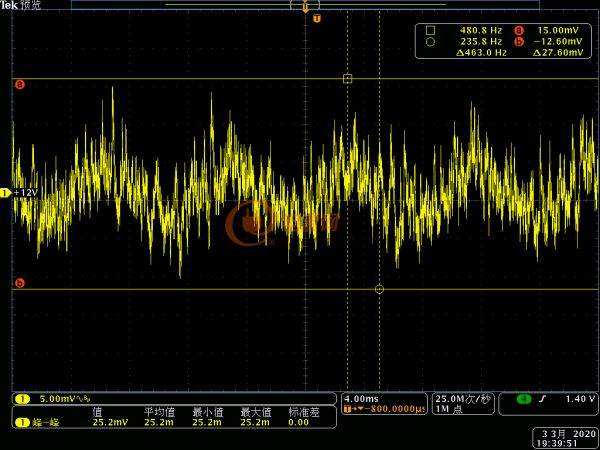Screen dimensions: 600x450
Task: Click orange b badge in readout box
Action: coord(518,41)
